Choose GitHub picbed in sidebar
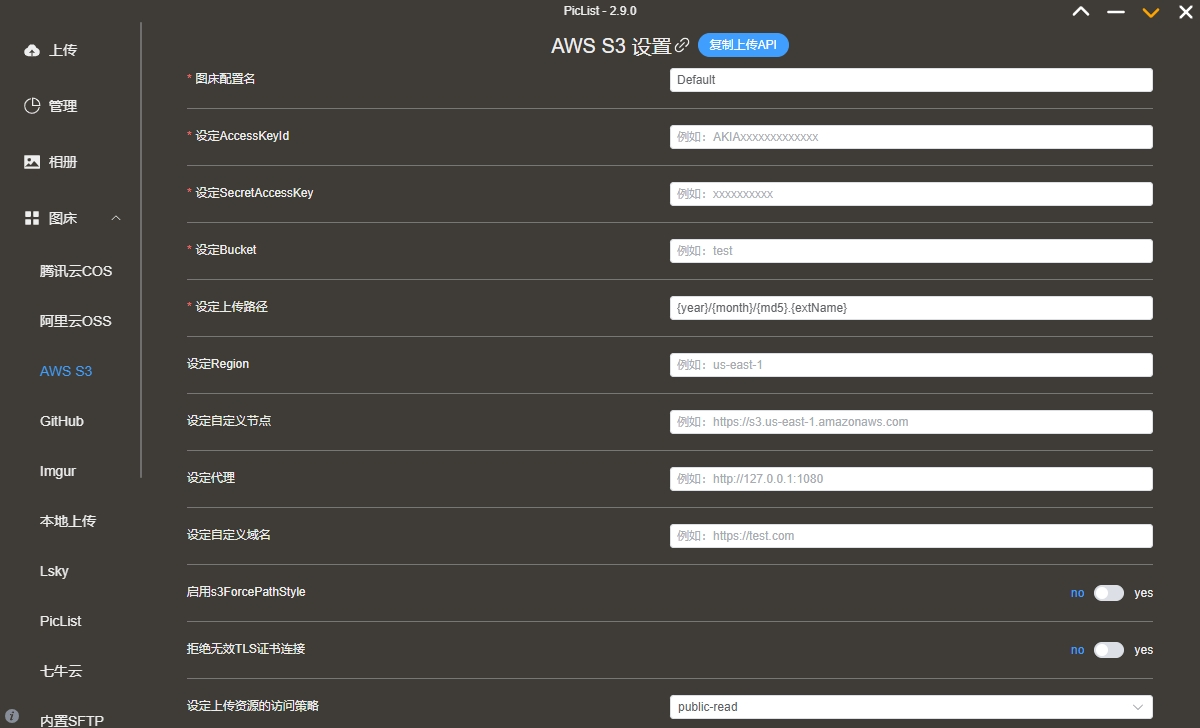 pos(62,421)
